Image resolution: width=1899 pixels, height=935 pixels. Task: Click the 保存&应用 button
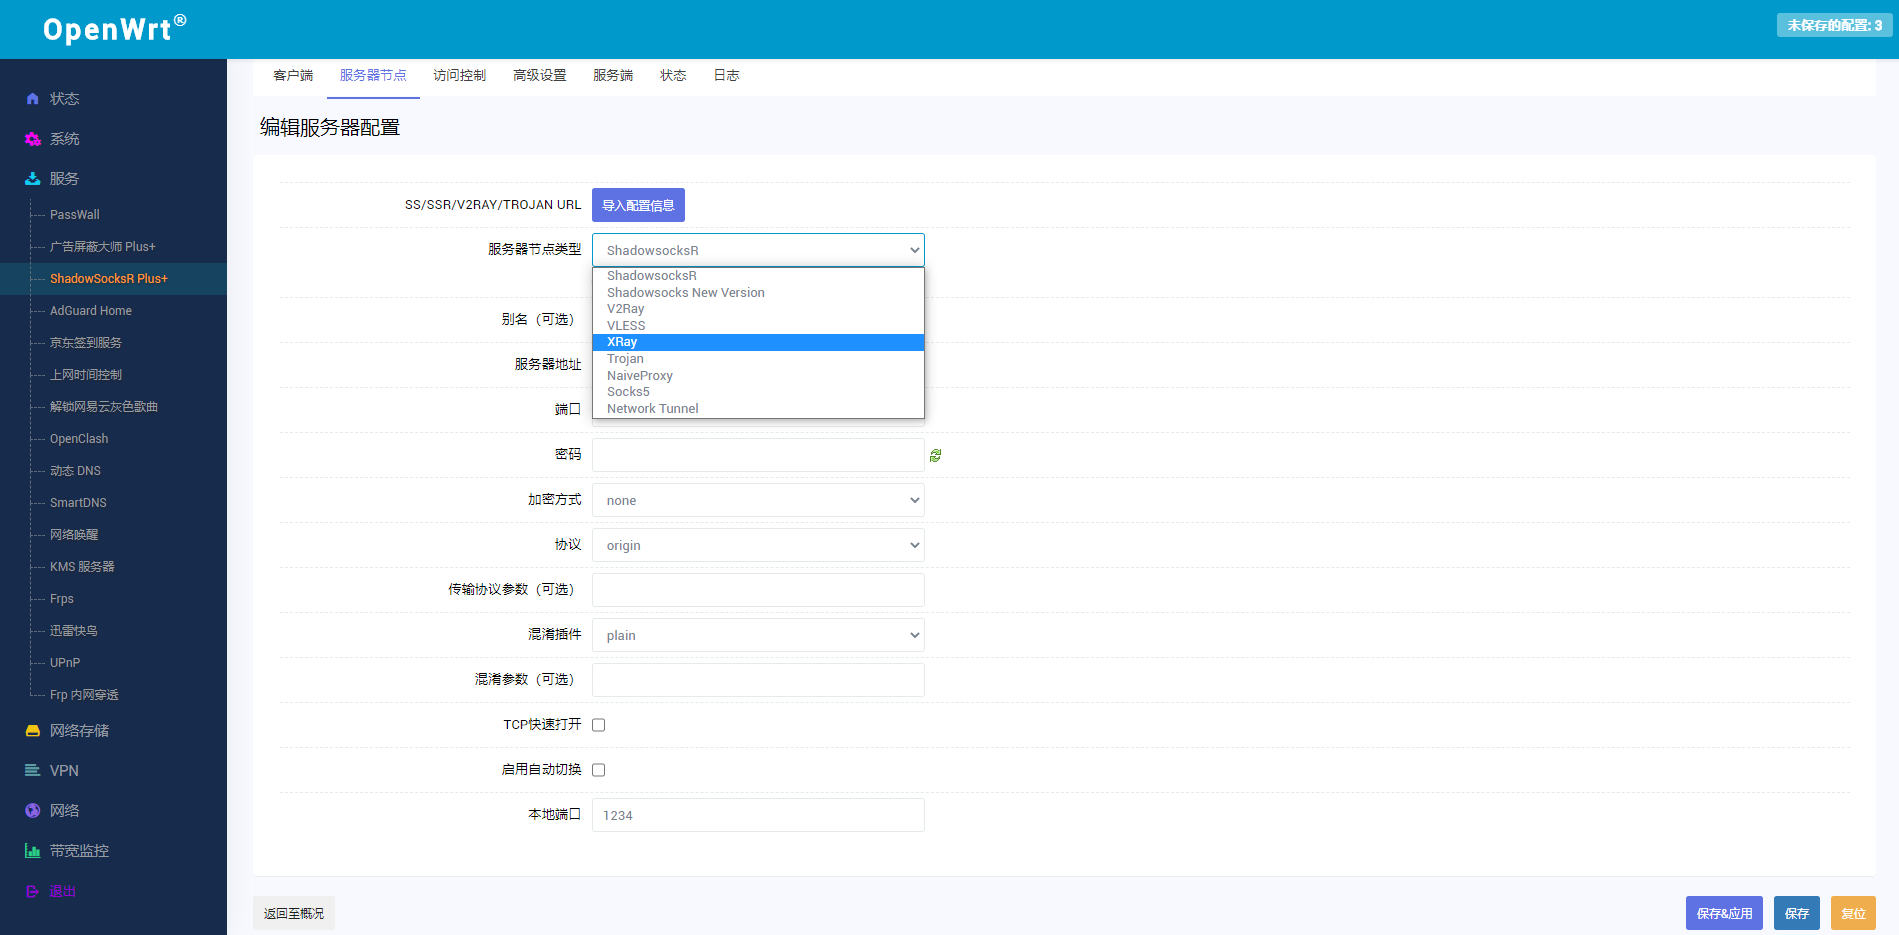(1724, 913)
